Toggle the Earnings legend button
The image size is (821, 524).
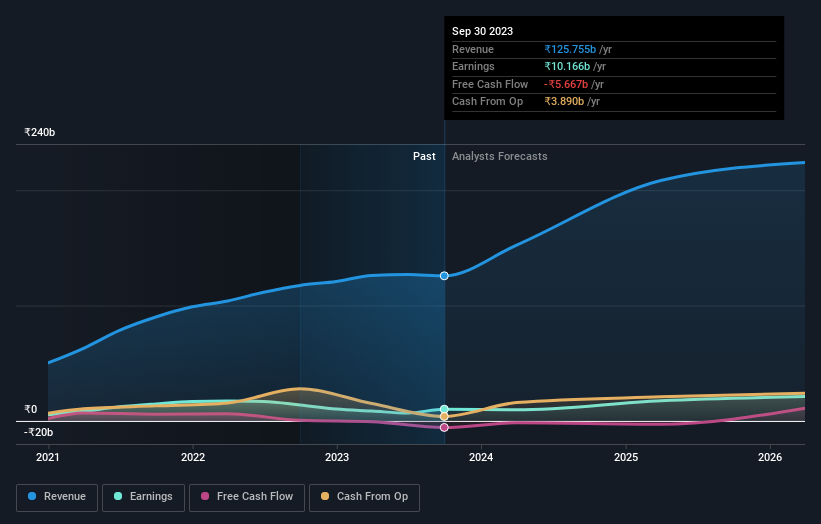(143, 497)
